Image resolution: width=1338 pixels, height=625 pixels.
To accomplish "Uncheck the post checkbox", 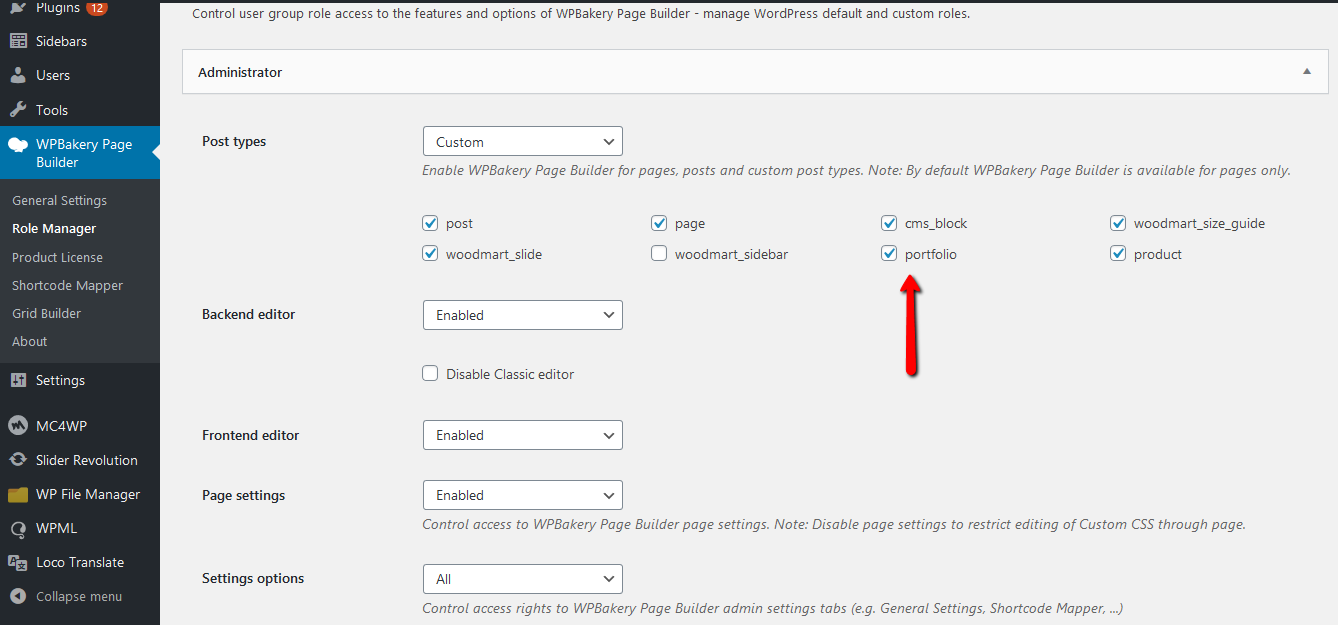I will click(430, 223).
